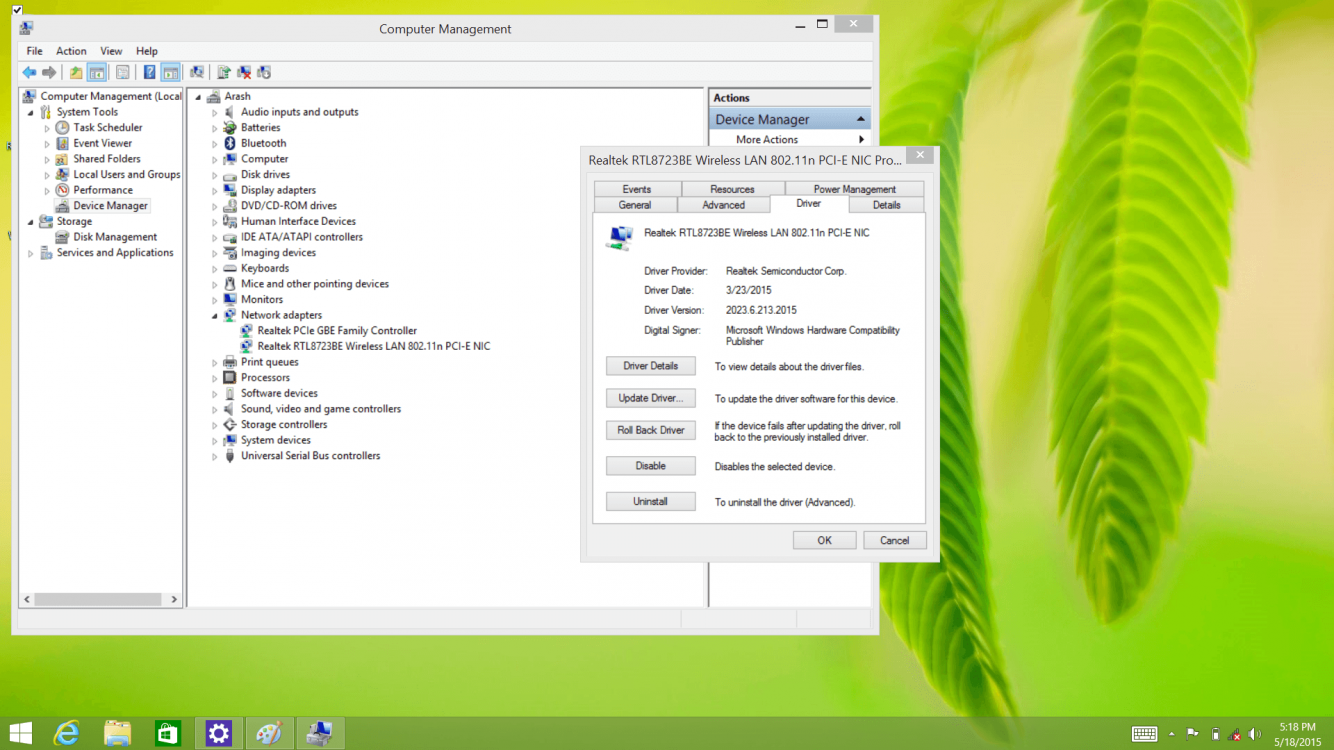Click the Update Driver... button

click(650, 398)
